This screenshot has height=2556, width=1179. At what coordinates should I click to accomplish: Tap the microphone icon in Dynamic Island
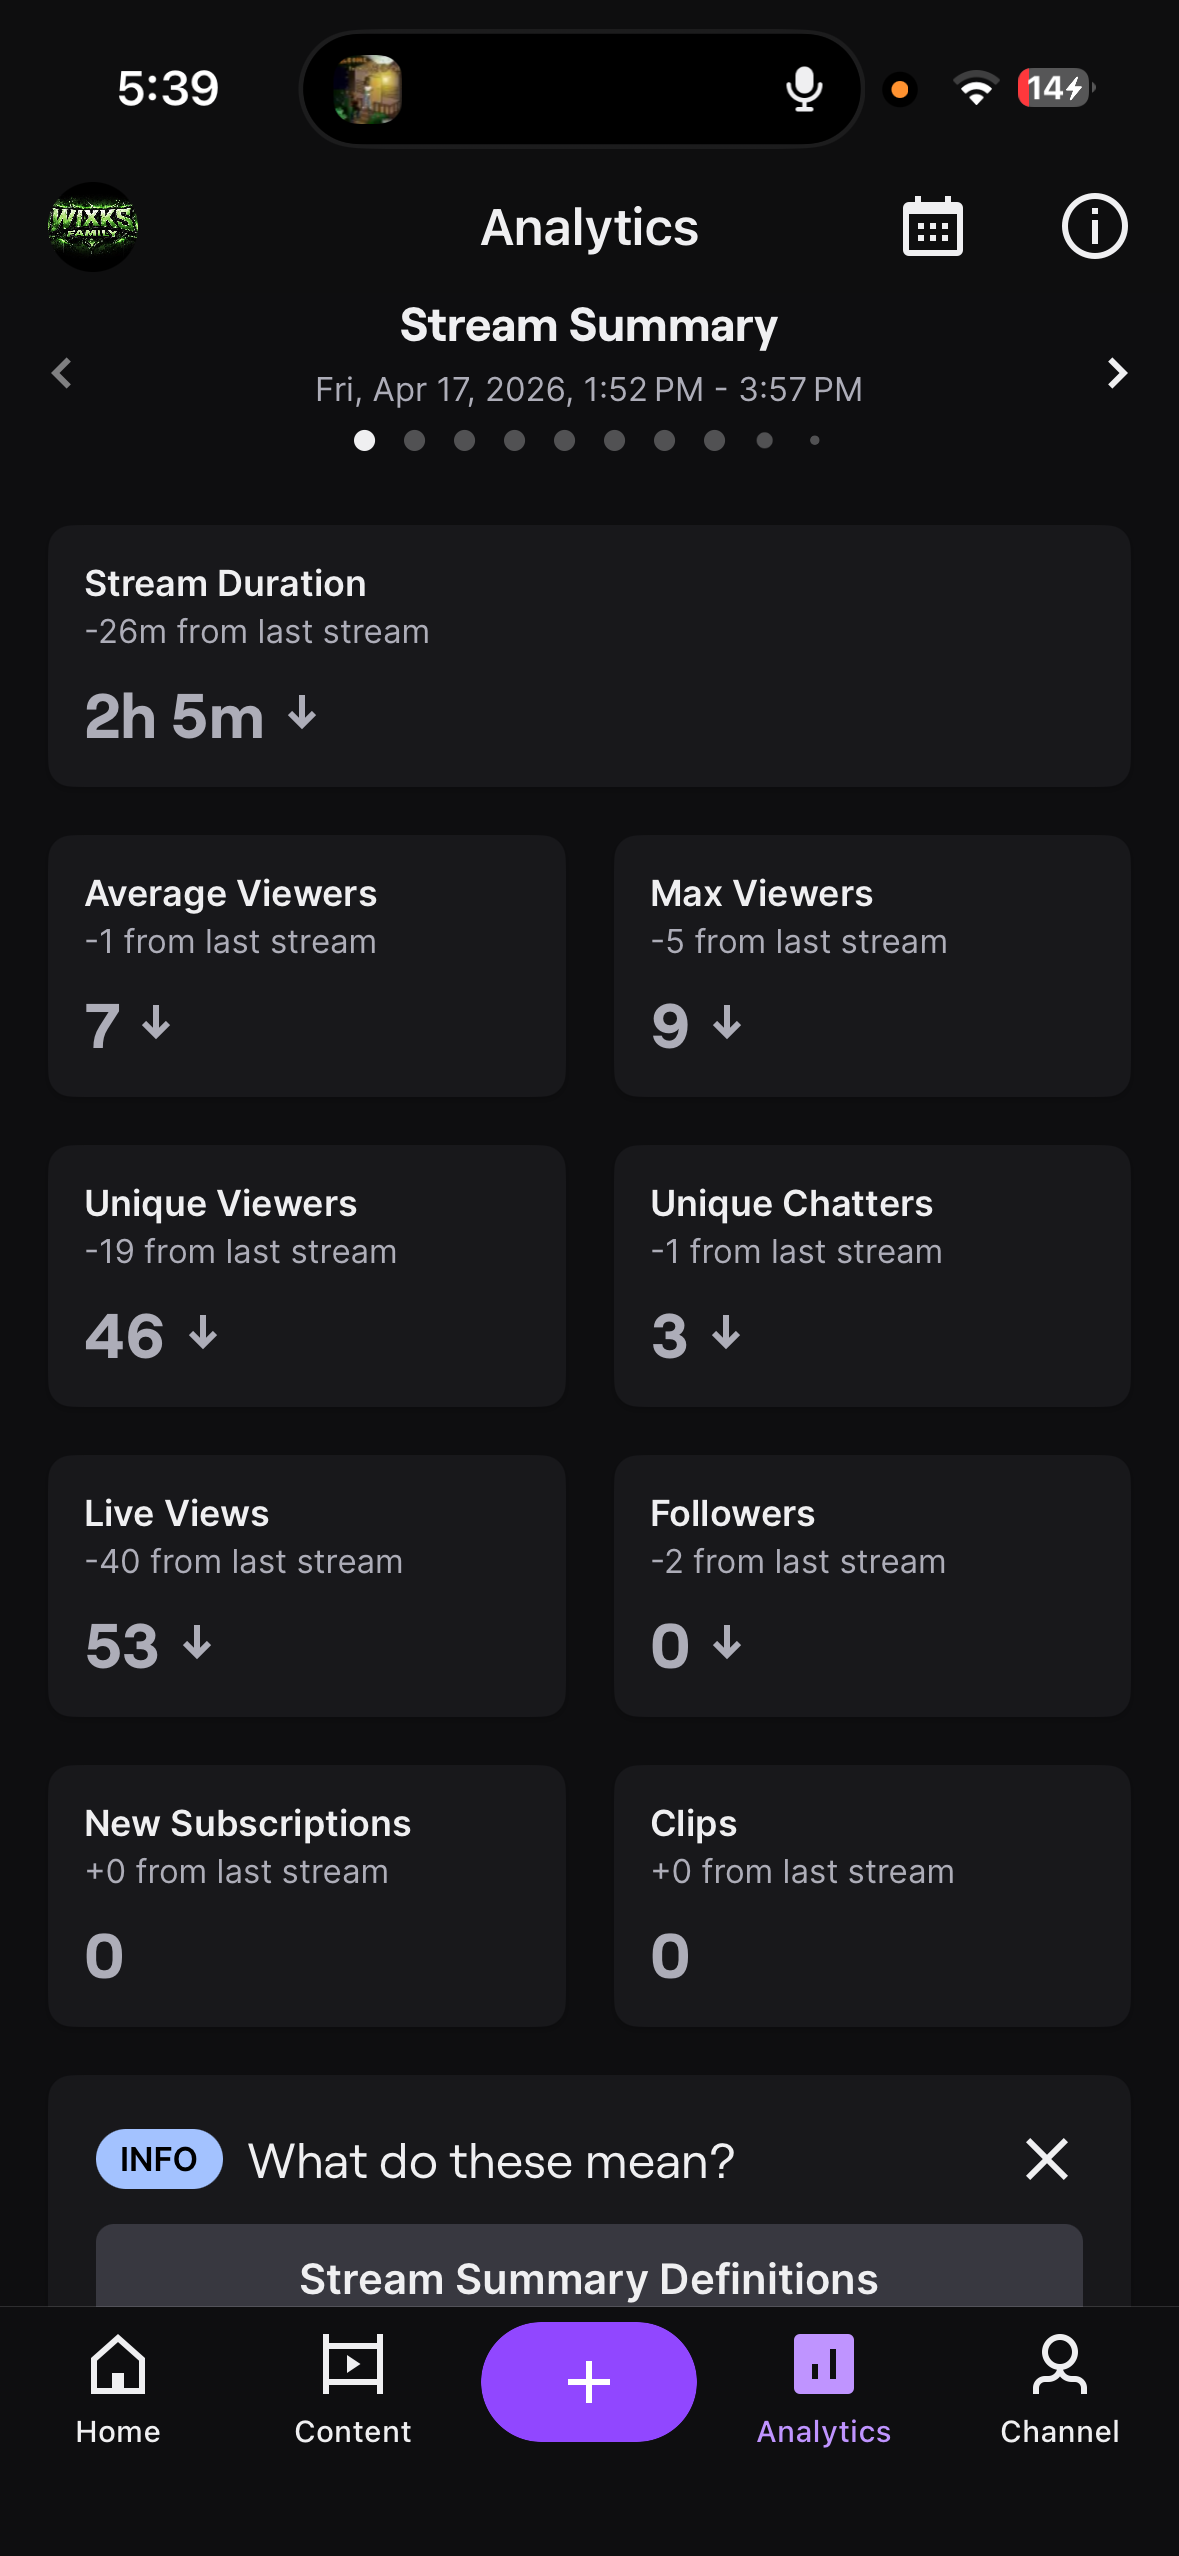(x=804, y=89)
